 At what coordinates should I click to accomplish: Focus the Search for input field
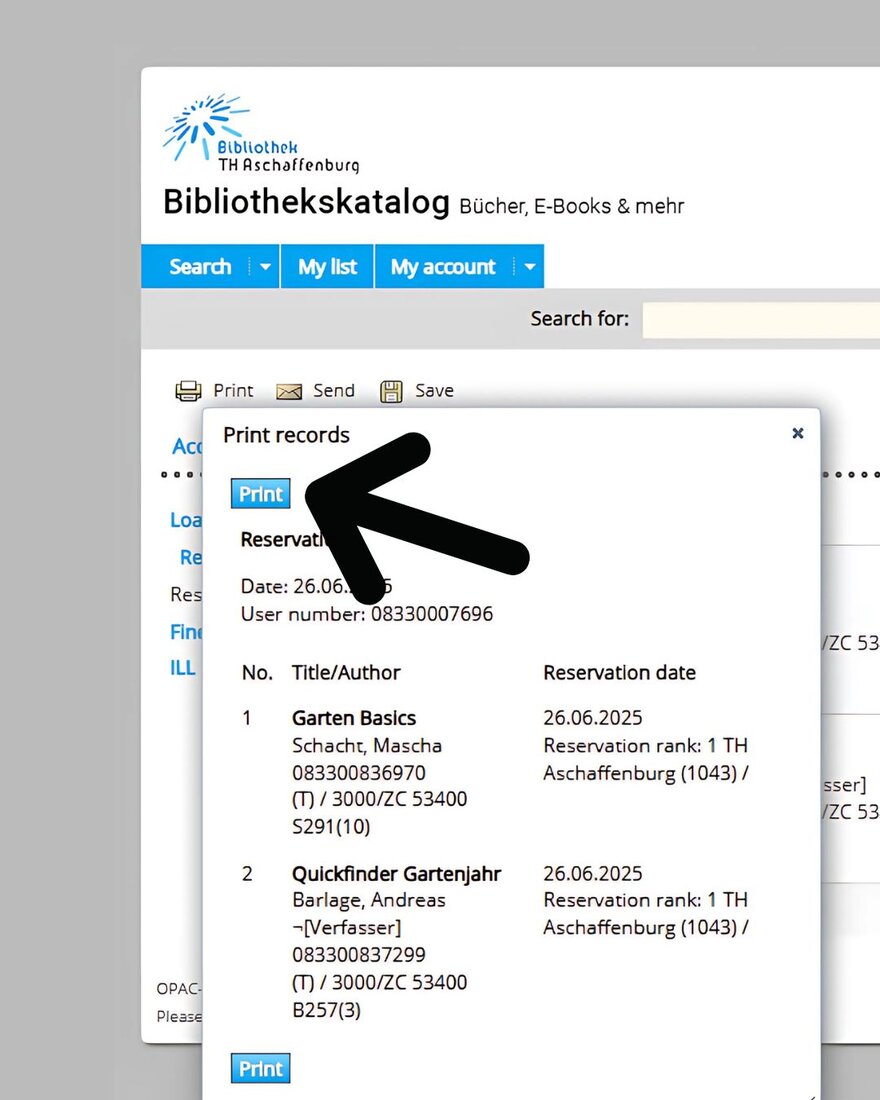pos(761,320)
